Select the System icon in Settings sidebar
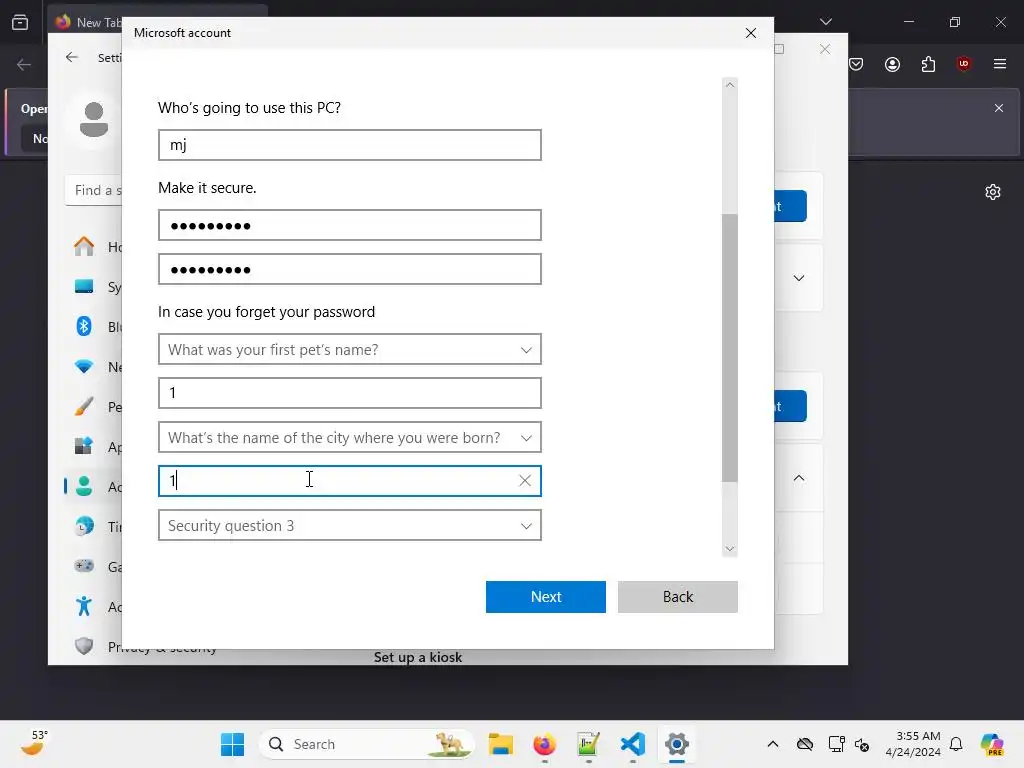The height and width of the screenshot is (768, 1024). 84,286
